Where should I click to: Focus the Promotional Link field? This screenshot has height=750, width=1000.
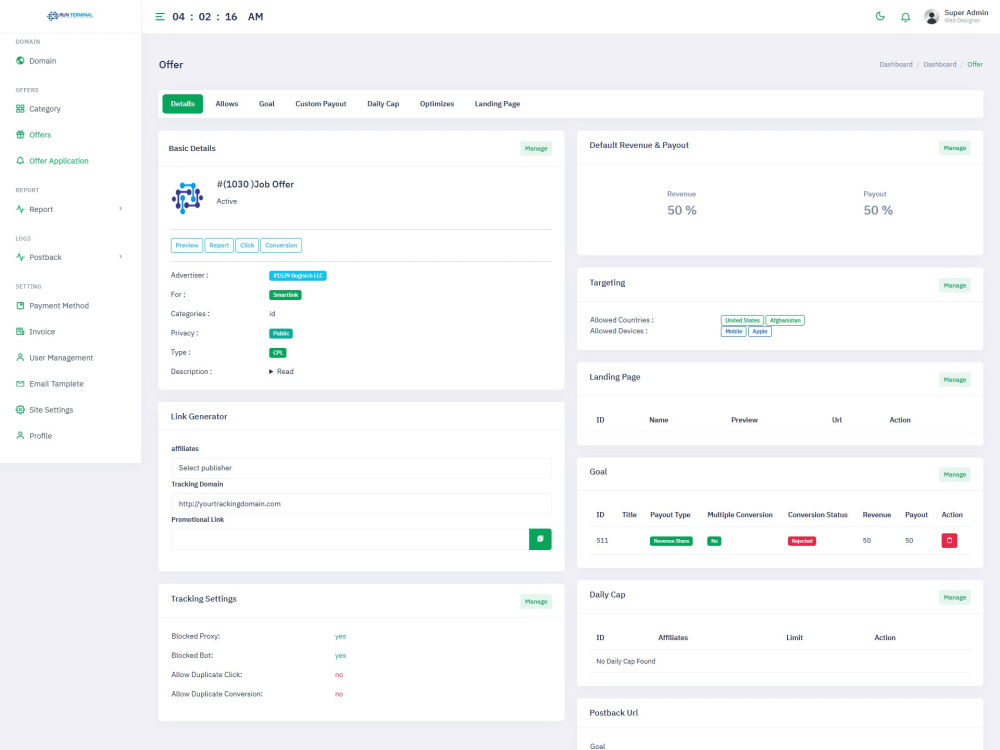point(349,539)
